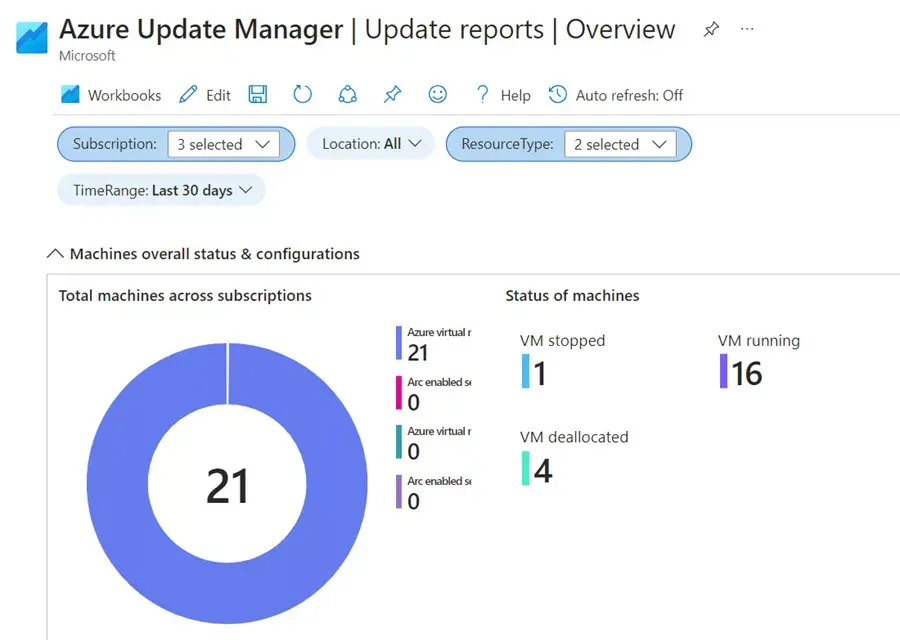900x640 pixels.
Task: Click the Save floppy disk icon
Action: 258,94
